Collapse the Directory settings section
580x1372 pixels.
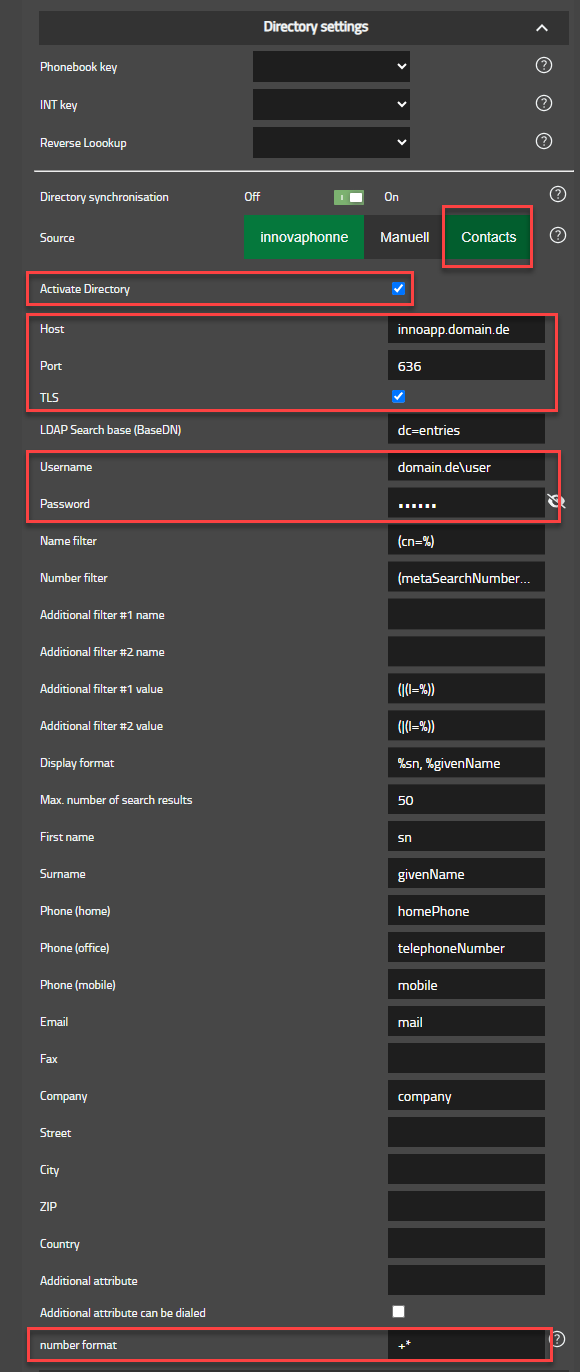[542, 28]
